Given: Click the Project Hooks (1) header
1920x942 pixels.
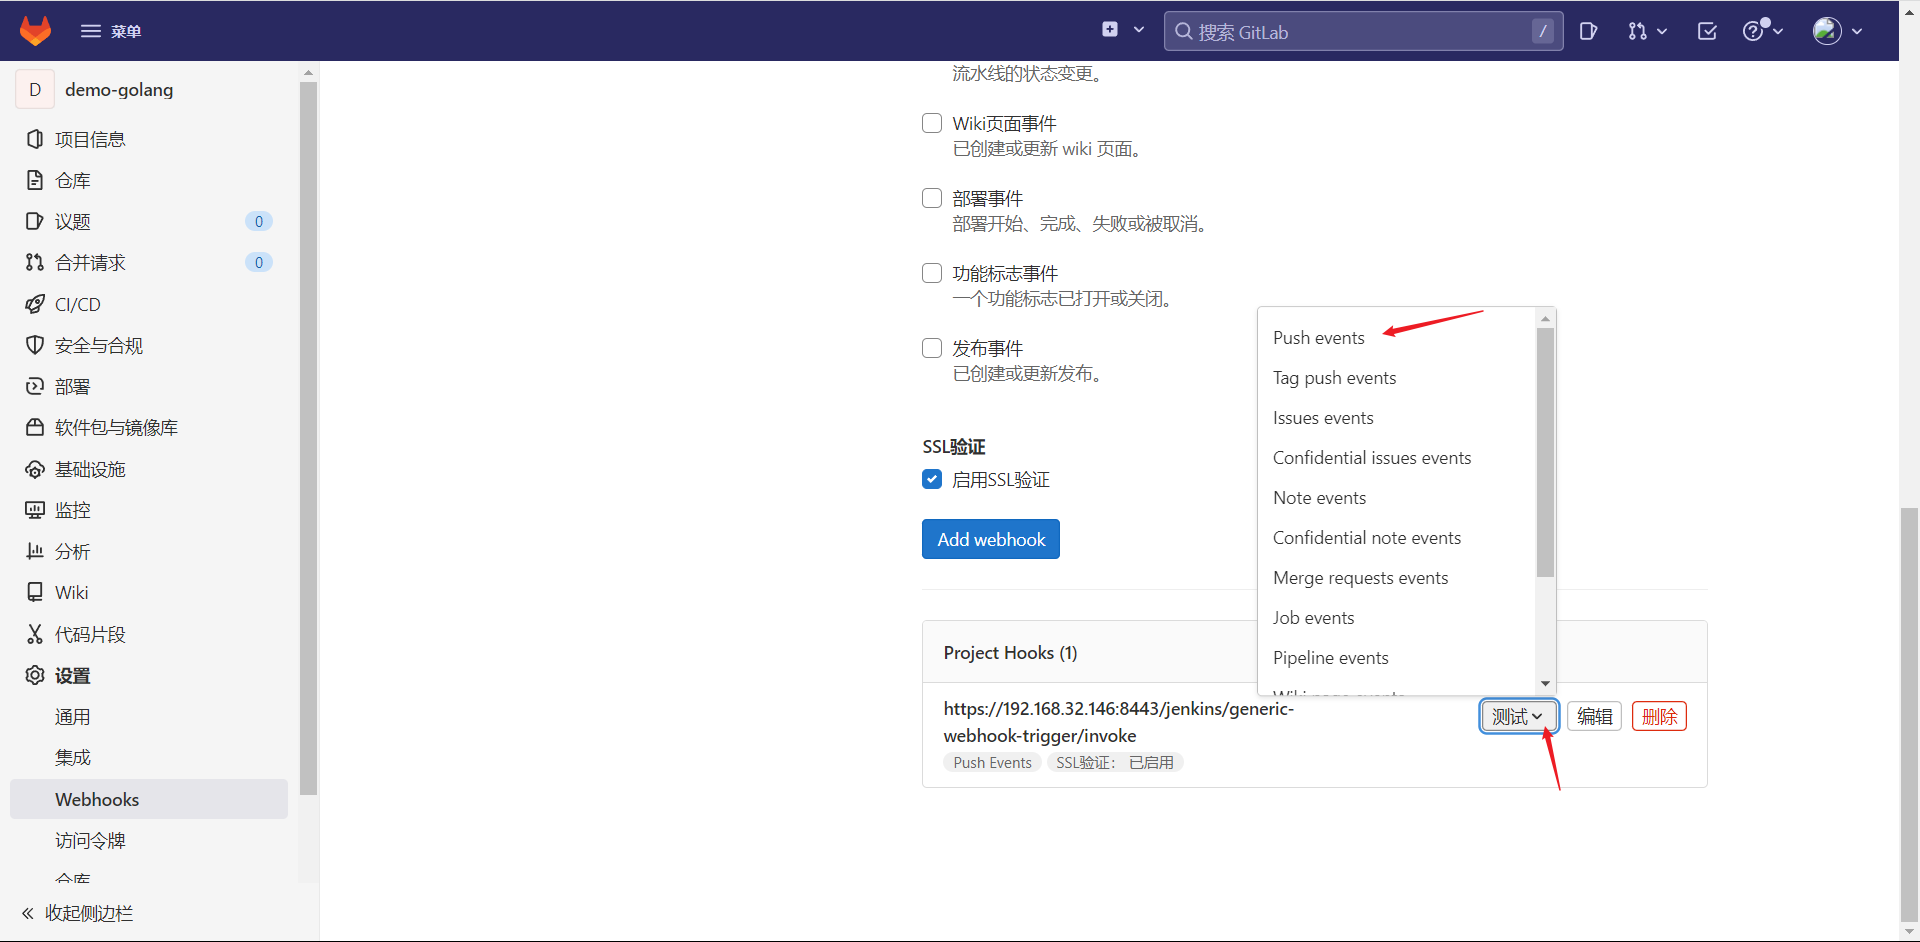Looking at the screenshot, I should point(1010,653).
